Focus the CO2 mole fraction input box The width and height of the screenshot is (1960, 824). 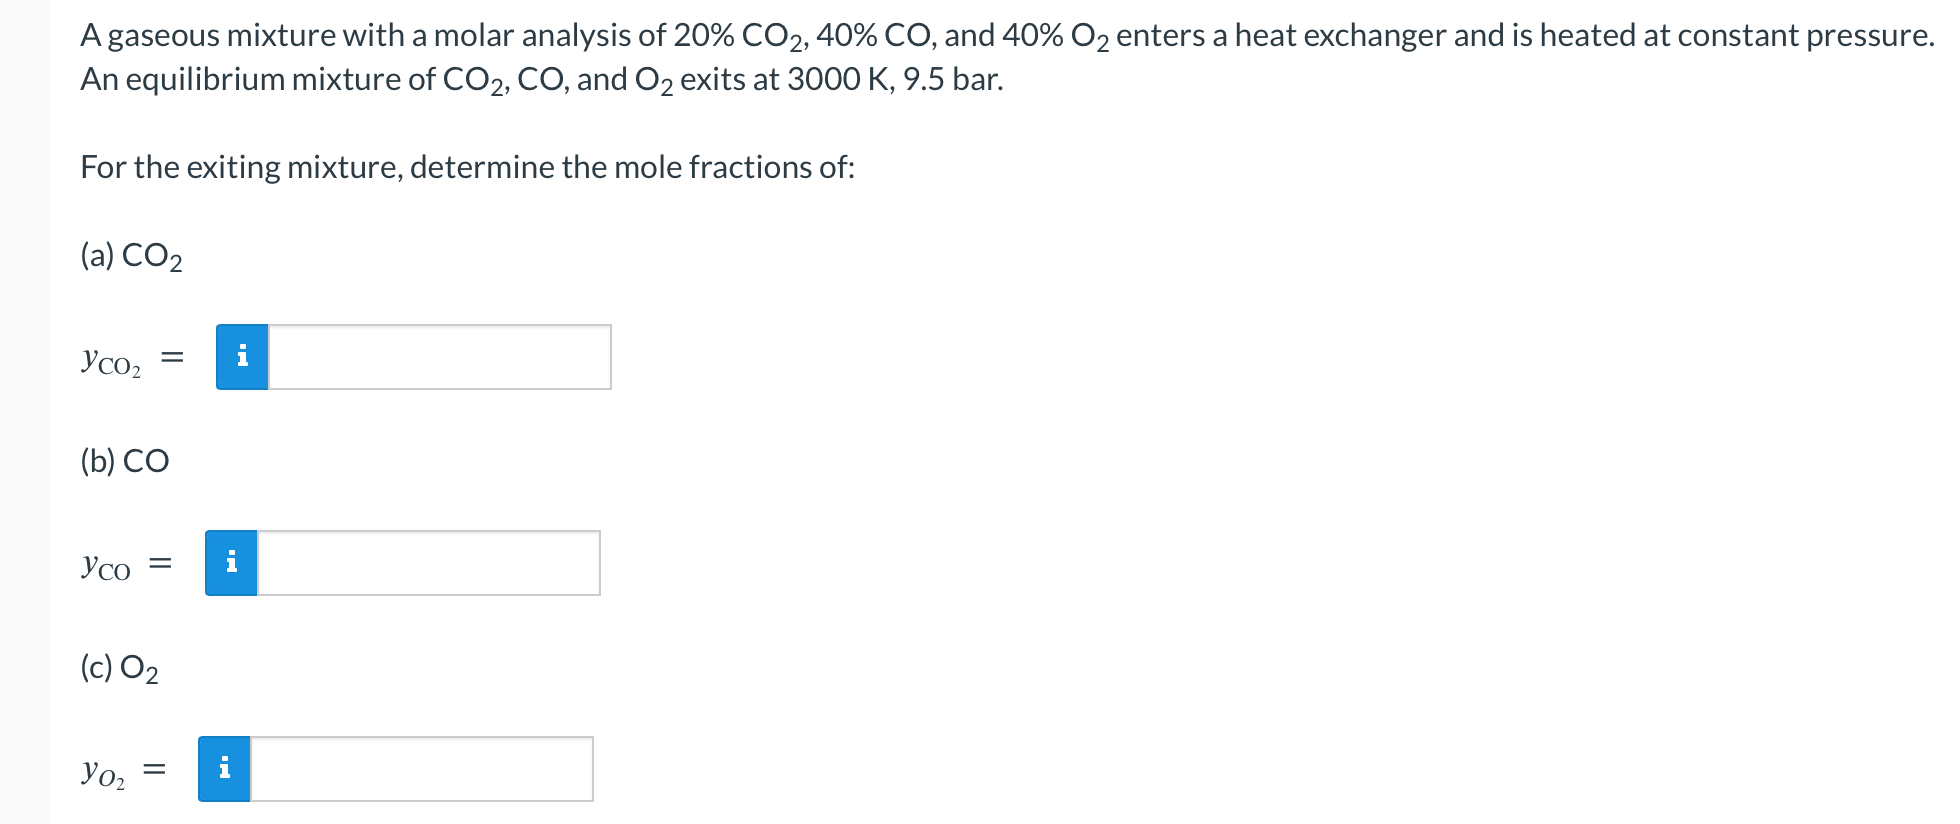point(439,357)
